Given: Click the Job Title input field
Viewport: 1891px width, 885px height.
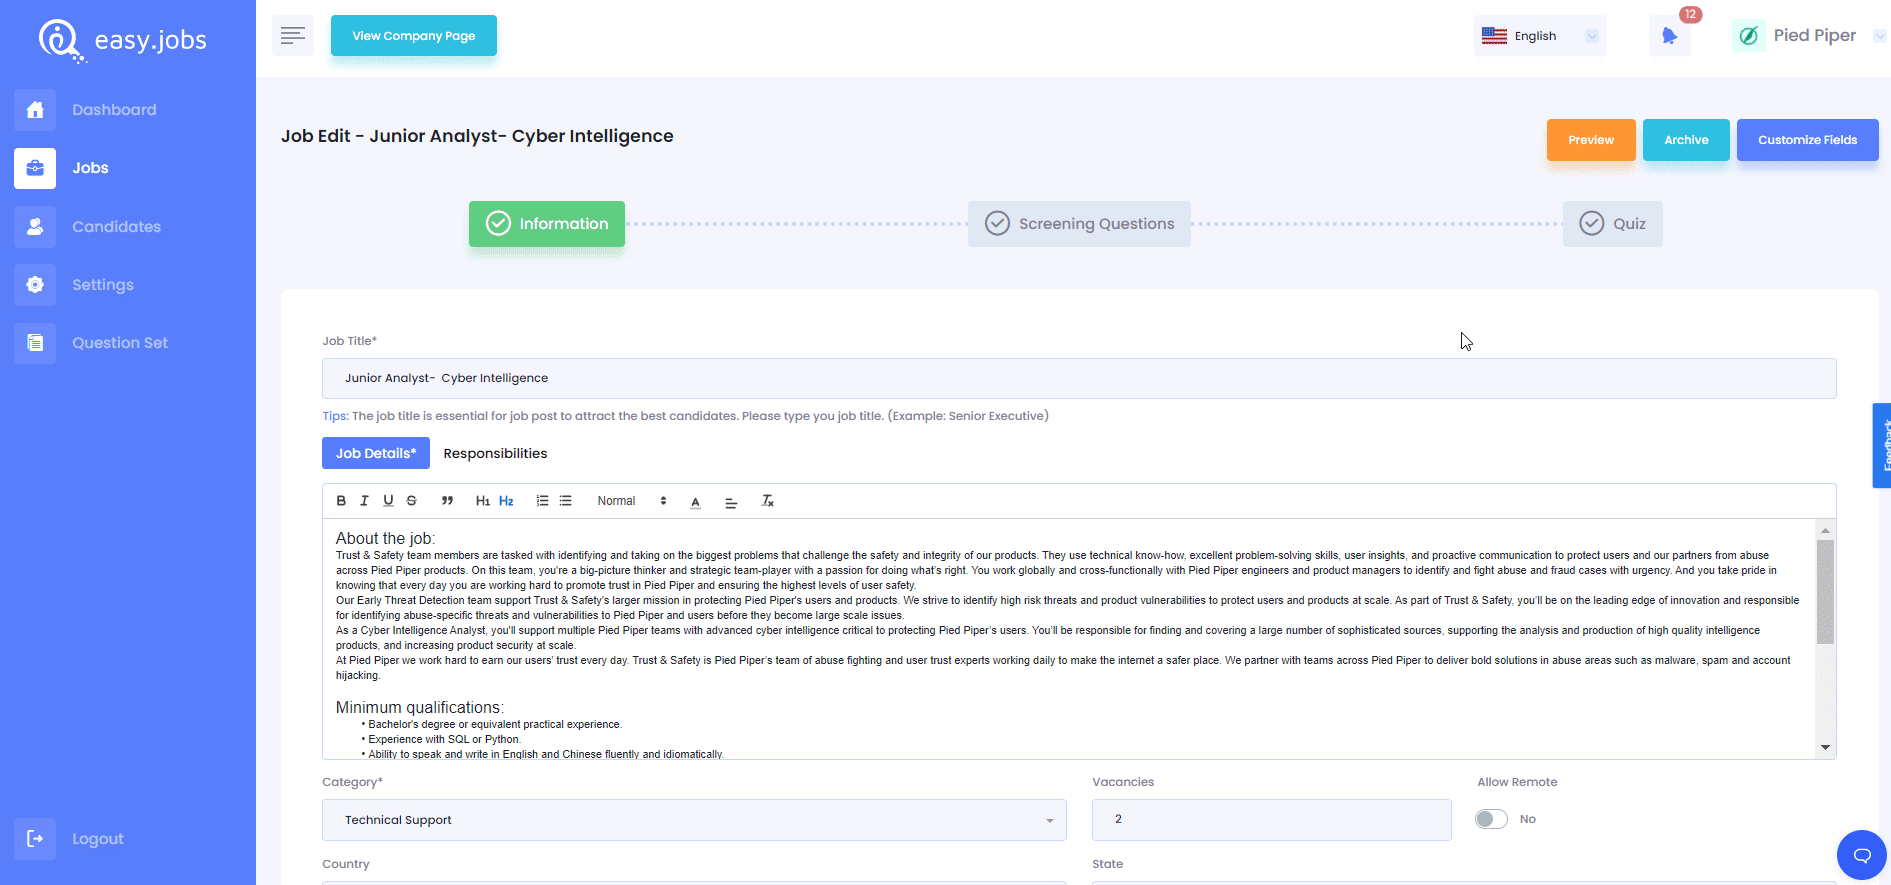Looking at the screenshot, I should [x=1079, y=378].
